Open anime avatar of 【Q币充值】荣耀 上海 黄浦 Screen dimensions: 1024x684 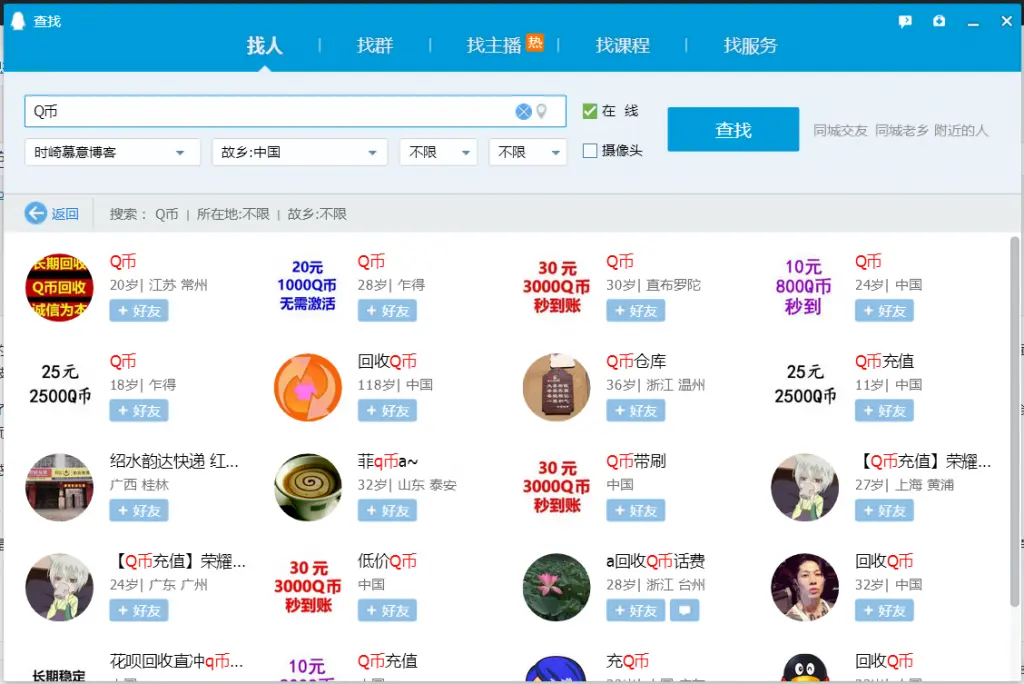tap(805, 487)
